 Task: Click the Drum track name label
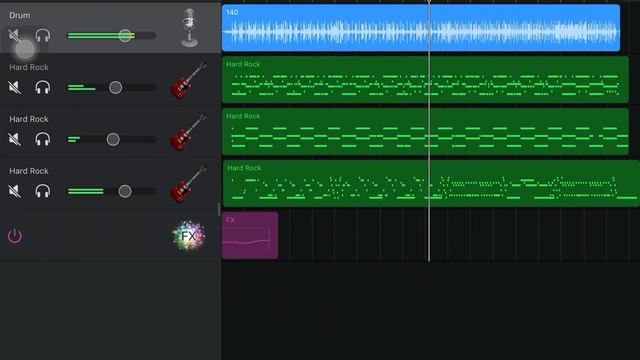click(20, 16)
